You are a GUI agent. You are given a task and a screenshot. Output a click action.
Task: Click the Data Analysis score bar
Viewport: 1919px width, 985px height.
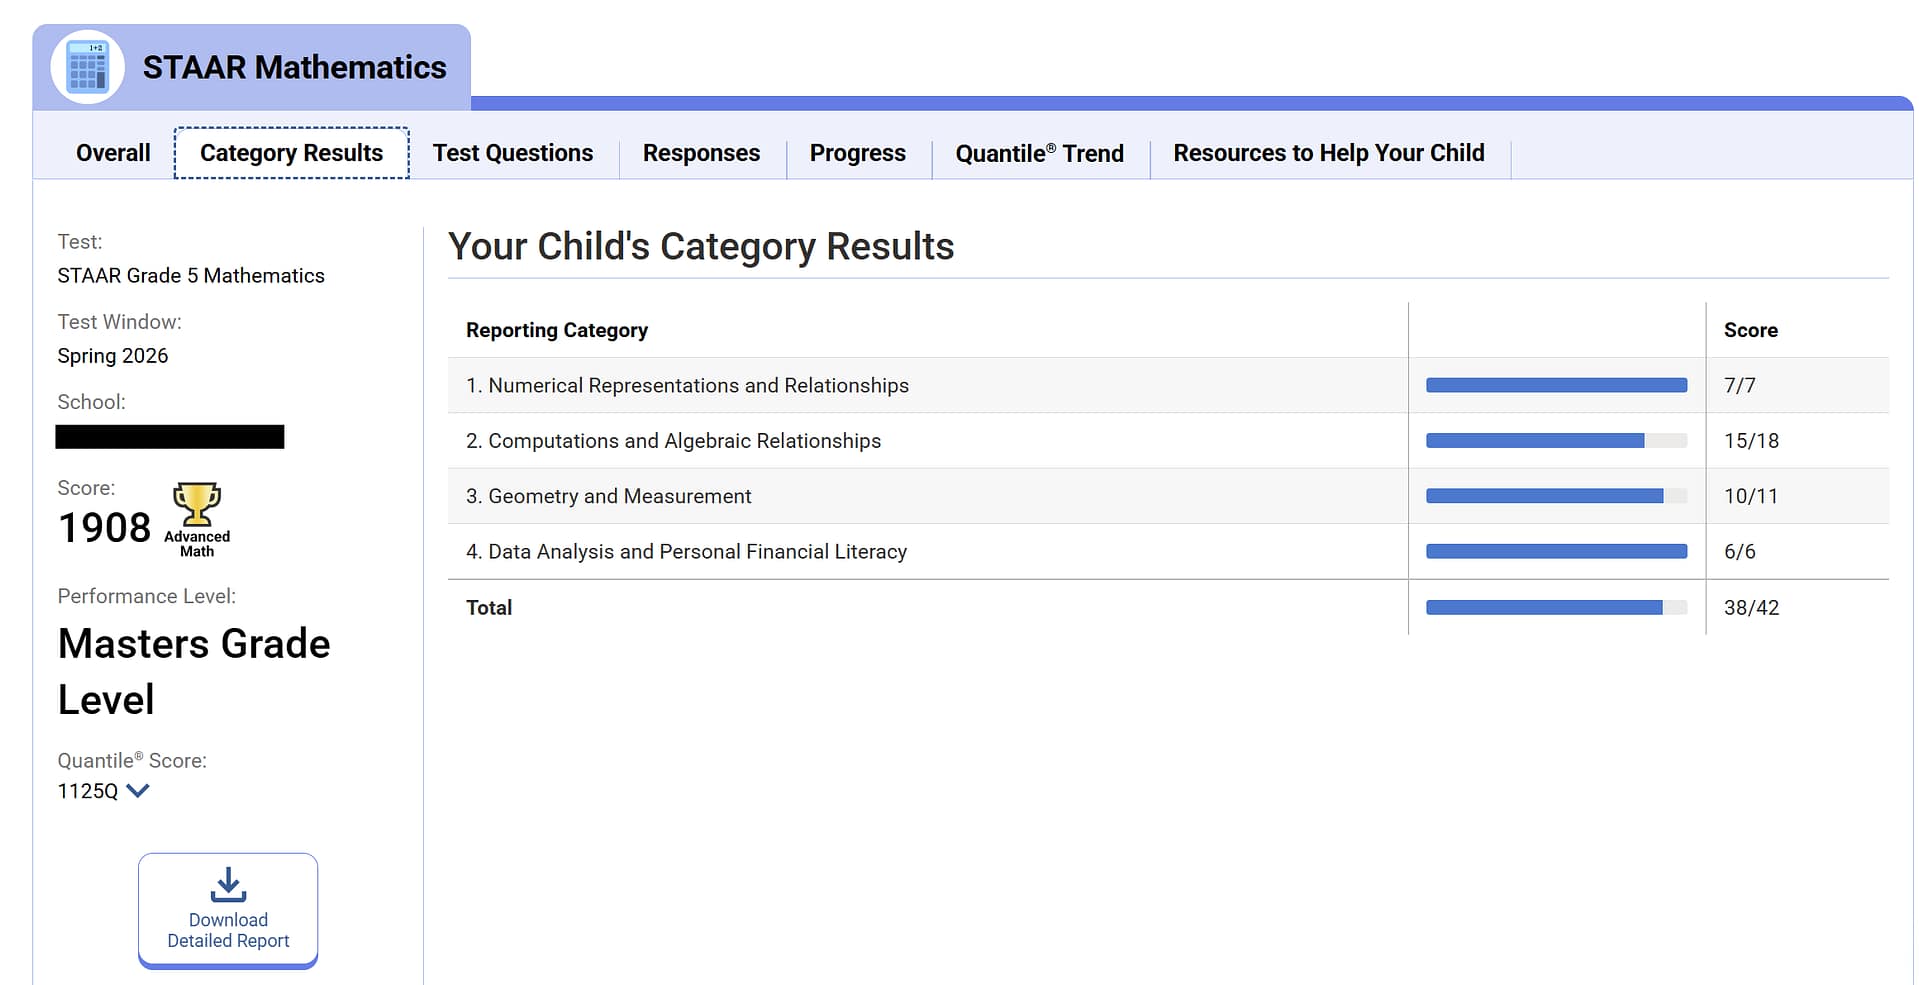(x=1556, y=551)
